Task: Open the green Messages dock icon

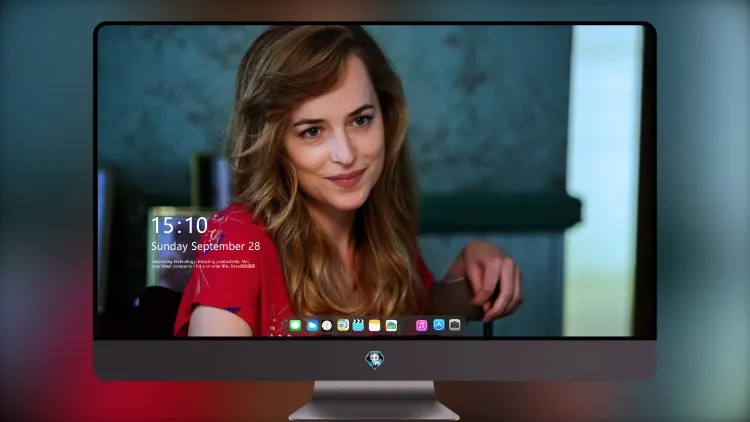Action: click(x=295, y=325)
